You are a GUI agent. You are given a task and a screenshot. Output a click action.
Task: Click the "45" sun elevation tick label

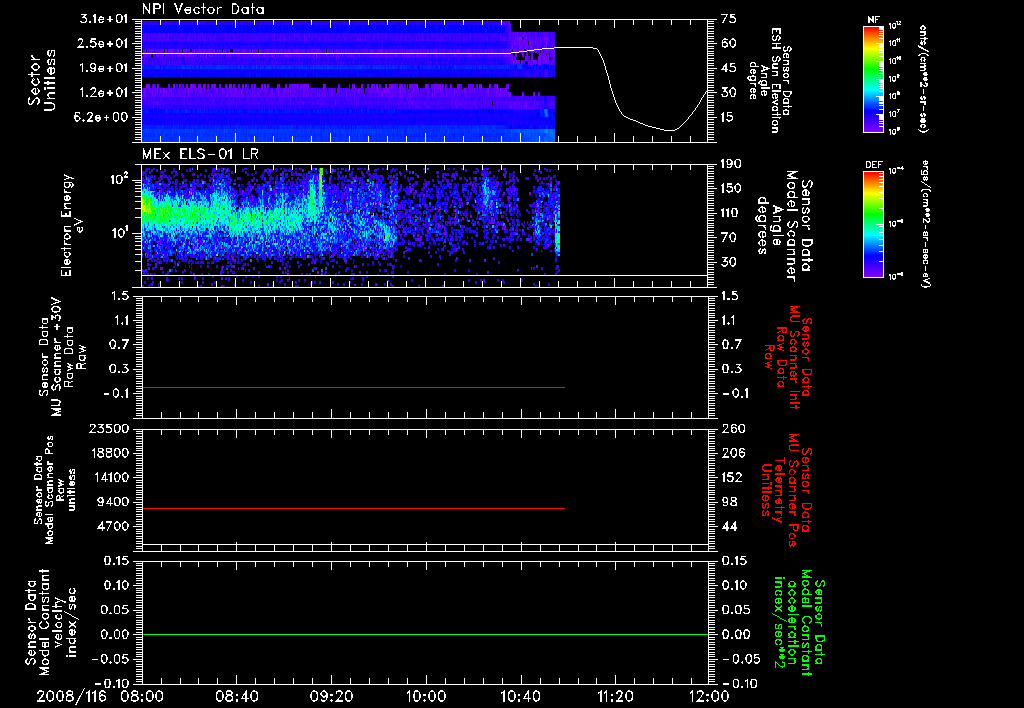tap(728, 68)
